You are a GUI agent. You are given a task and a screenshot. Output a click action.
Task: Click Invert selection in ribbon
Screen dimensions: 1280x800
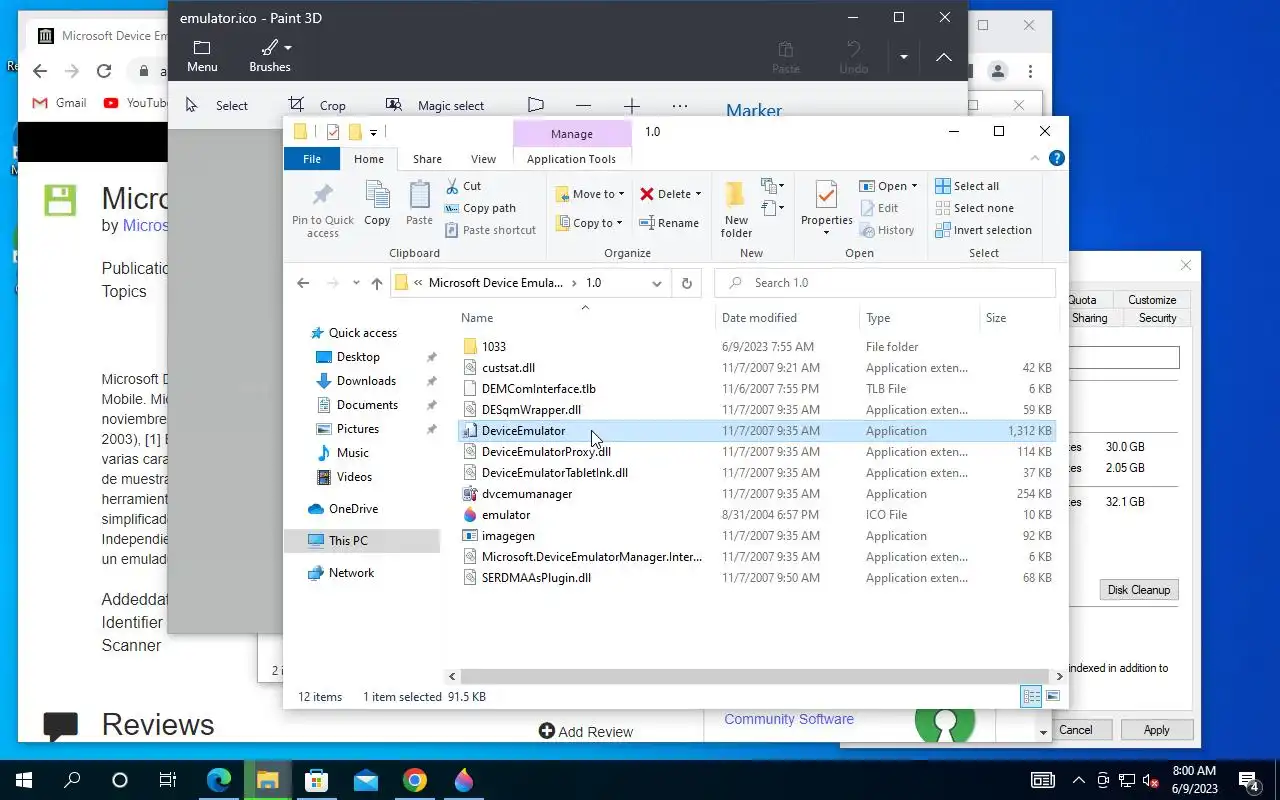pos(984,230)
